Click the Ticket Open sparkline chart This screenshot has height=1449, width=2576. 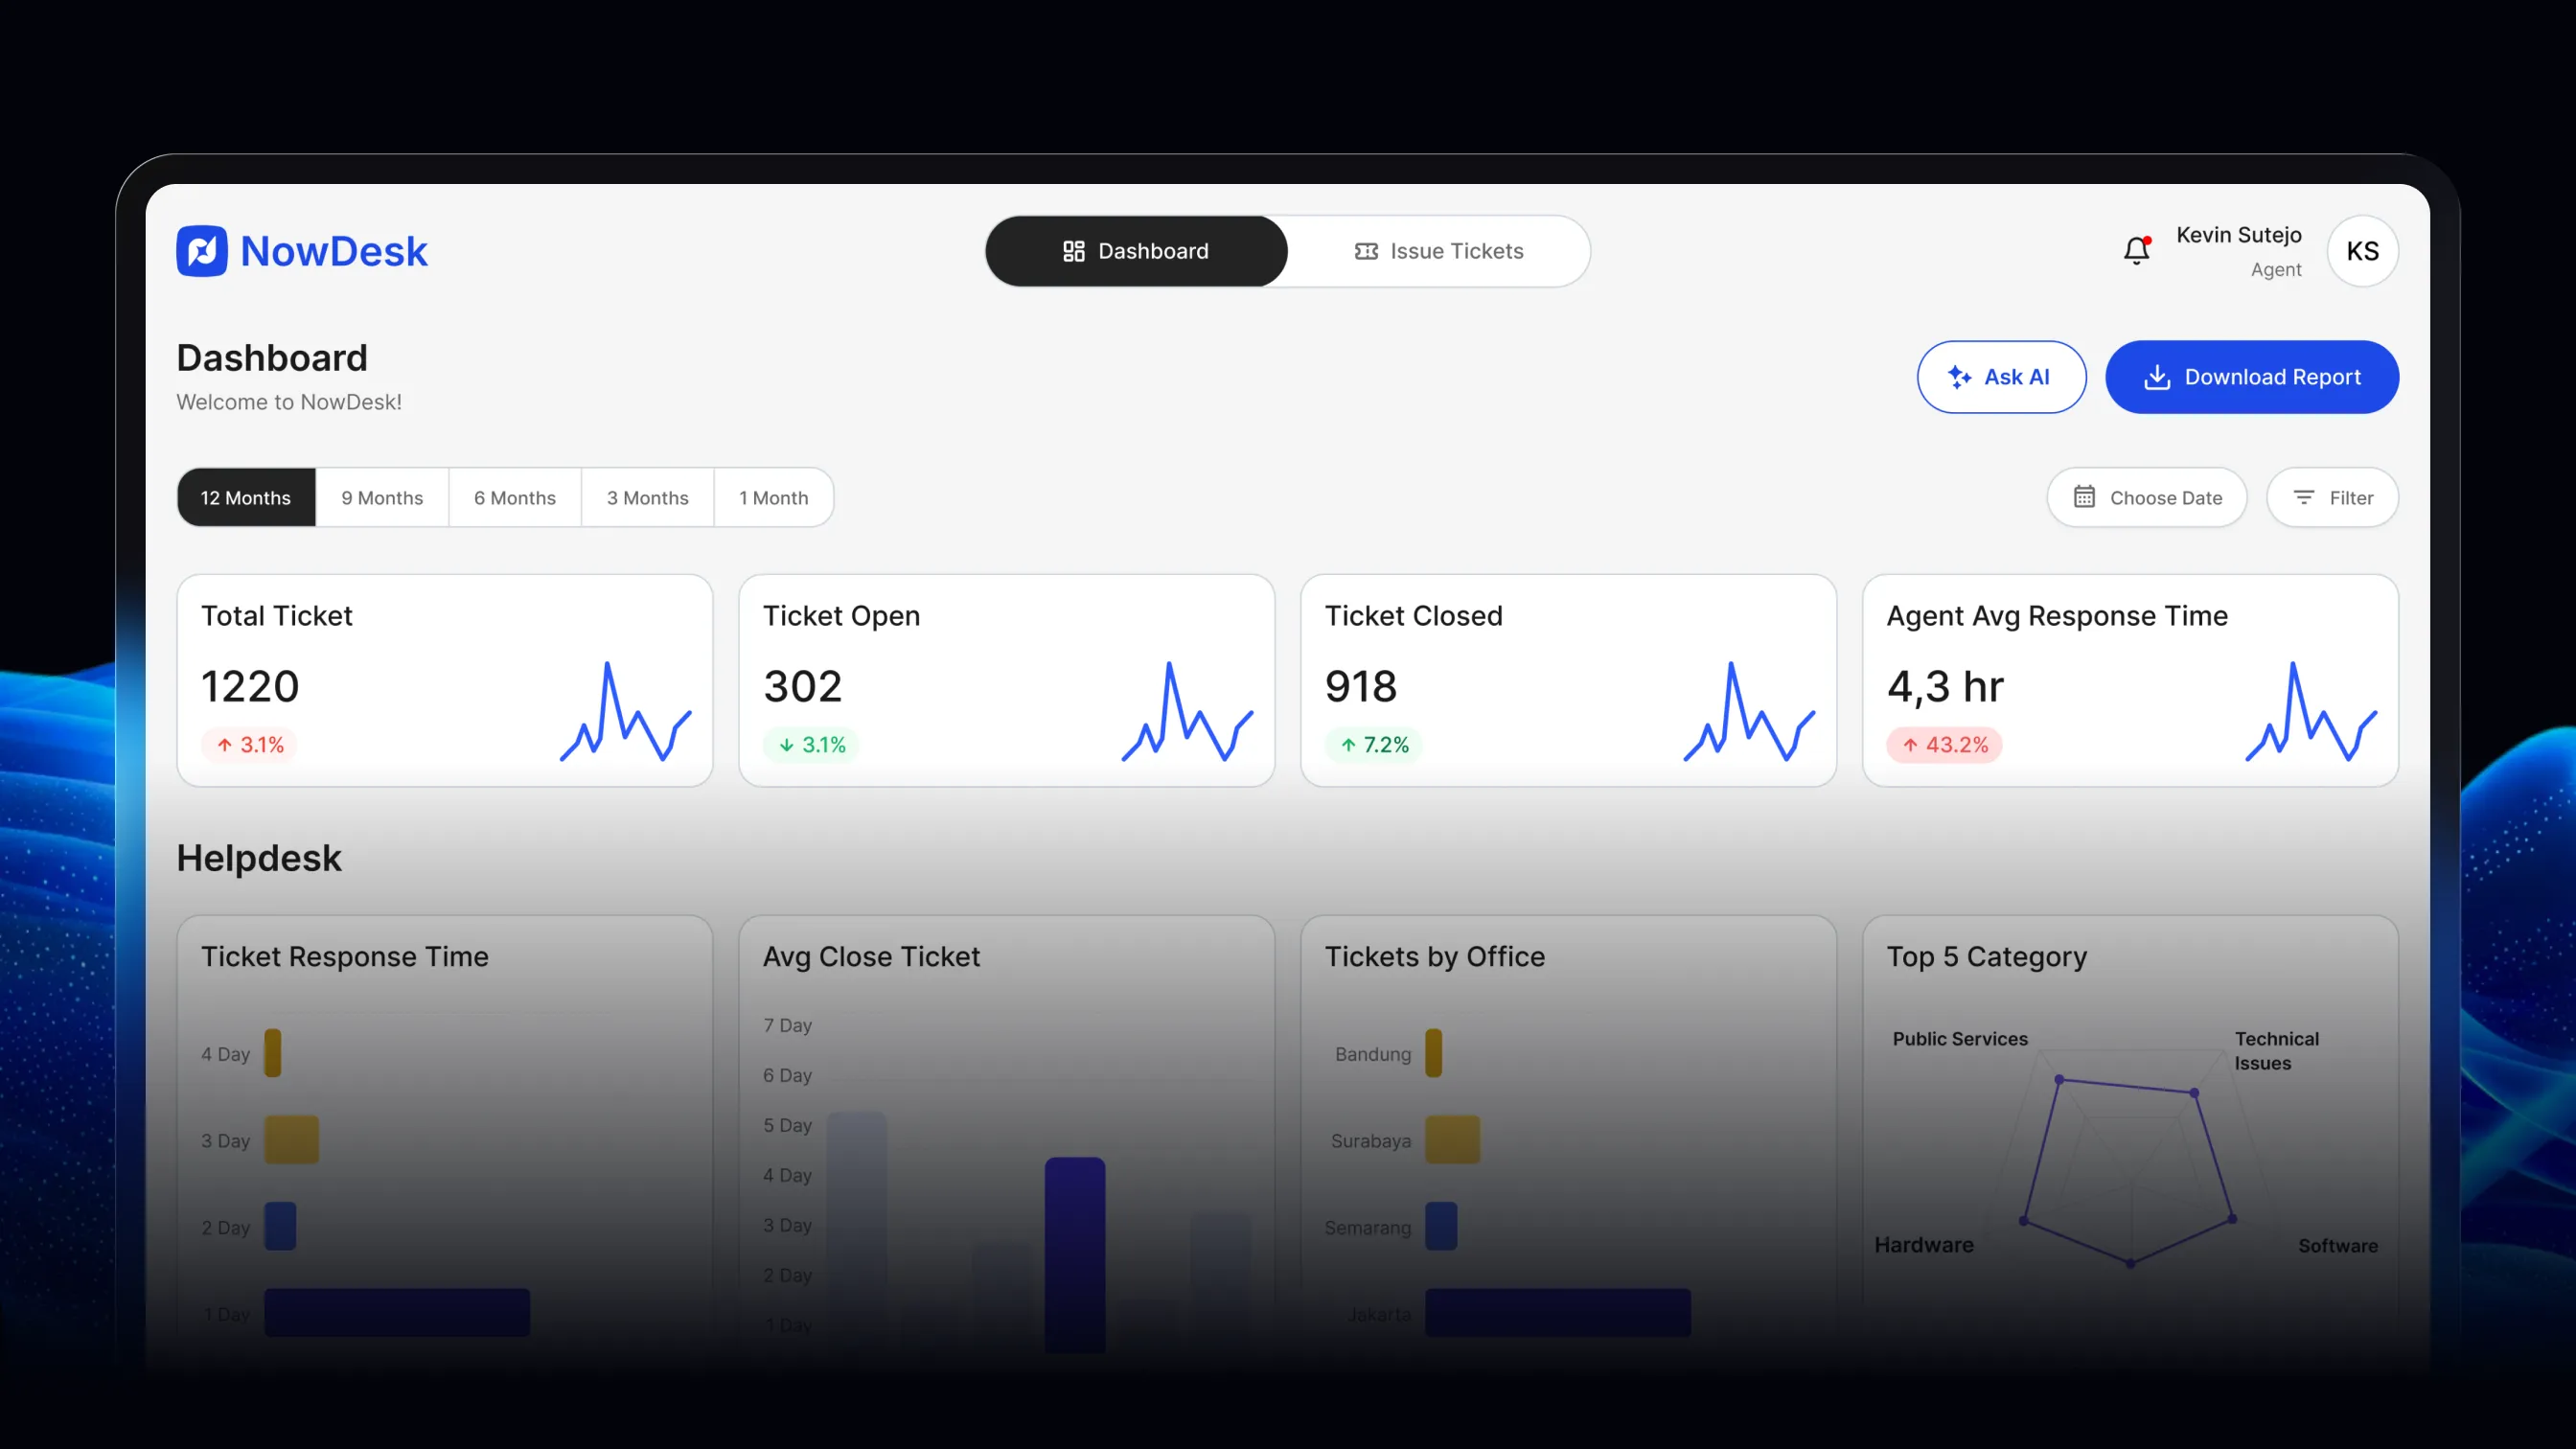(1187, 712)
